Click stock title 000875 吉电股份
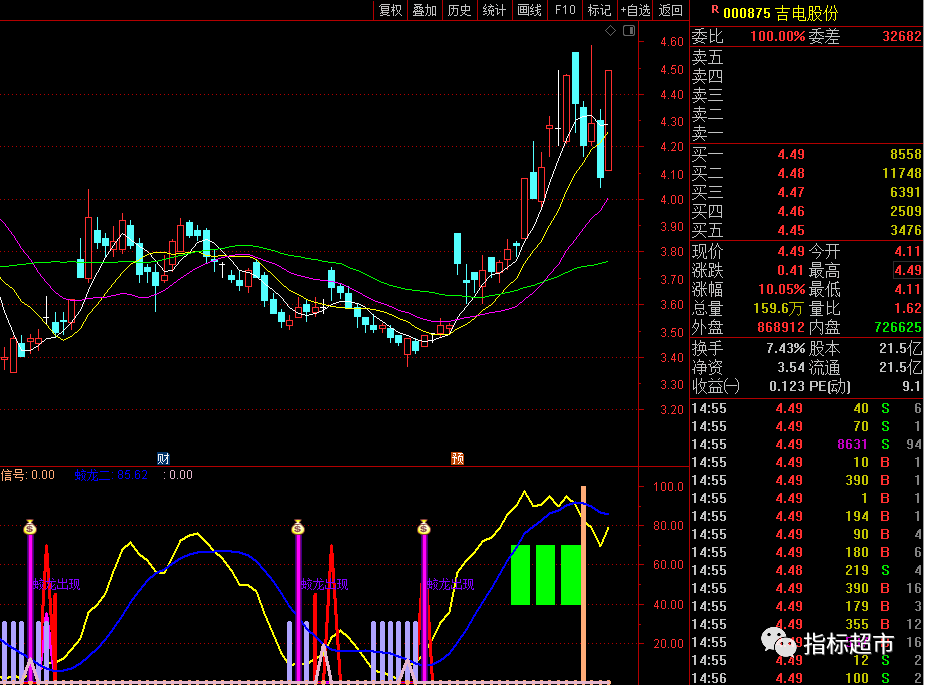This screenshot has width=925, height=685. pos(780,12)
